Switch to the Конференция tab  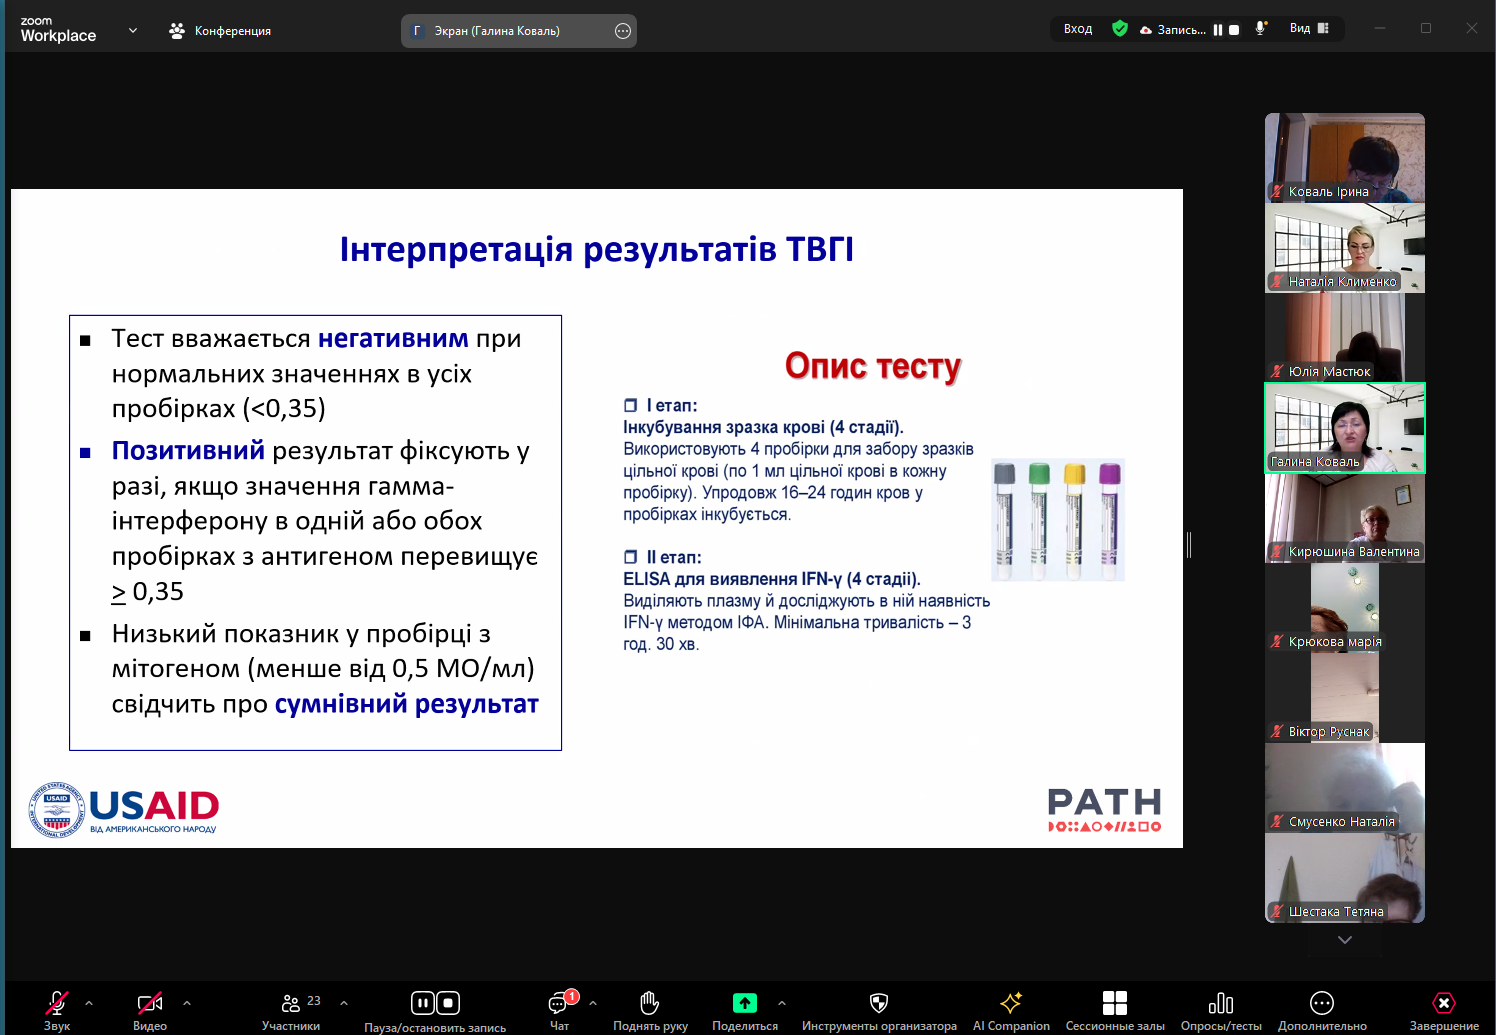(220, 31)
